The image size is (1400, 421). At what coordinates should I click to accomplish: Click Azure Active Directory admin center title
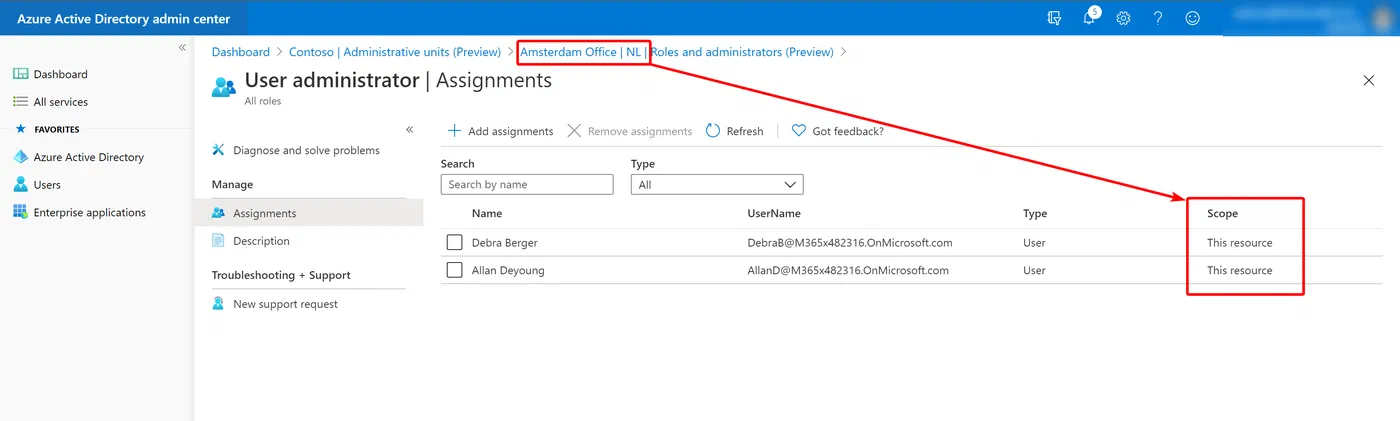(x=123, y=19)
